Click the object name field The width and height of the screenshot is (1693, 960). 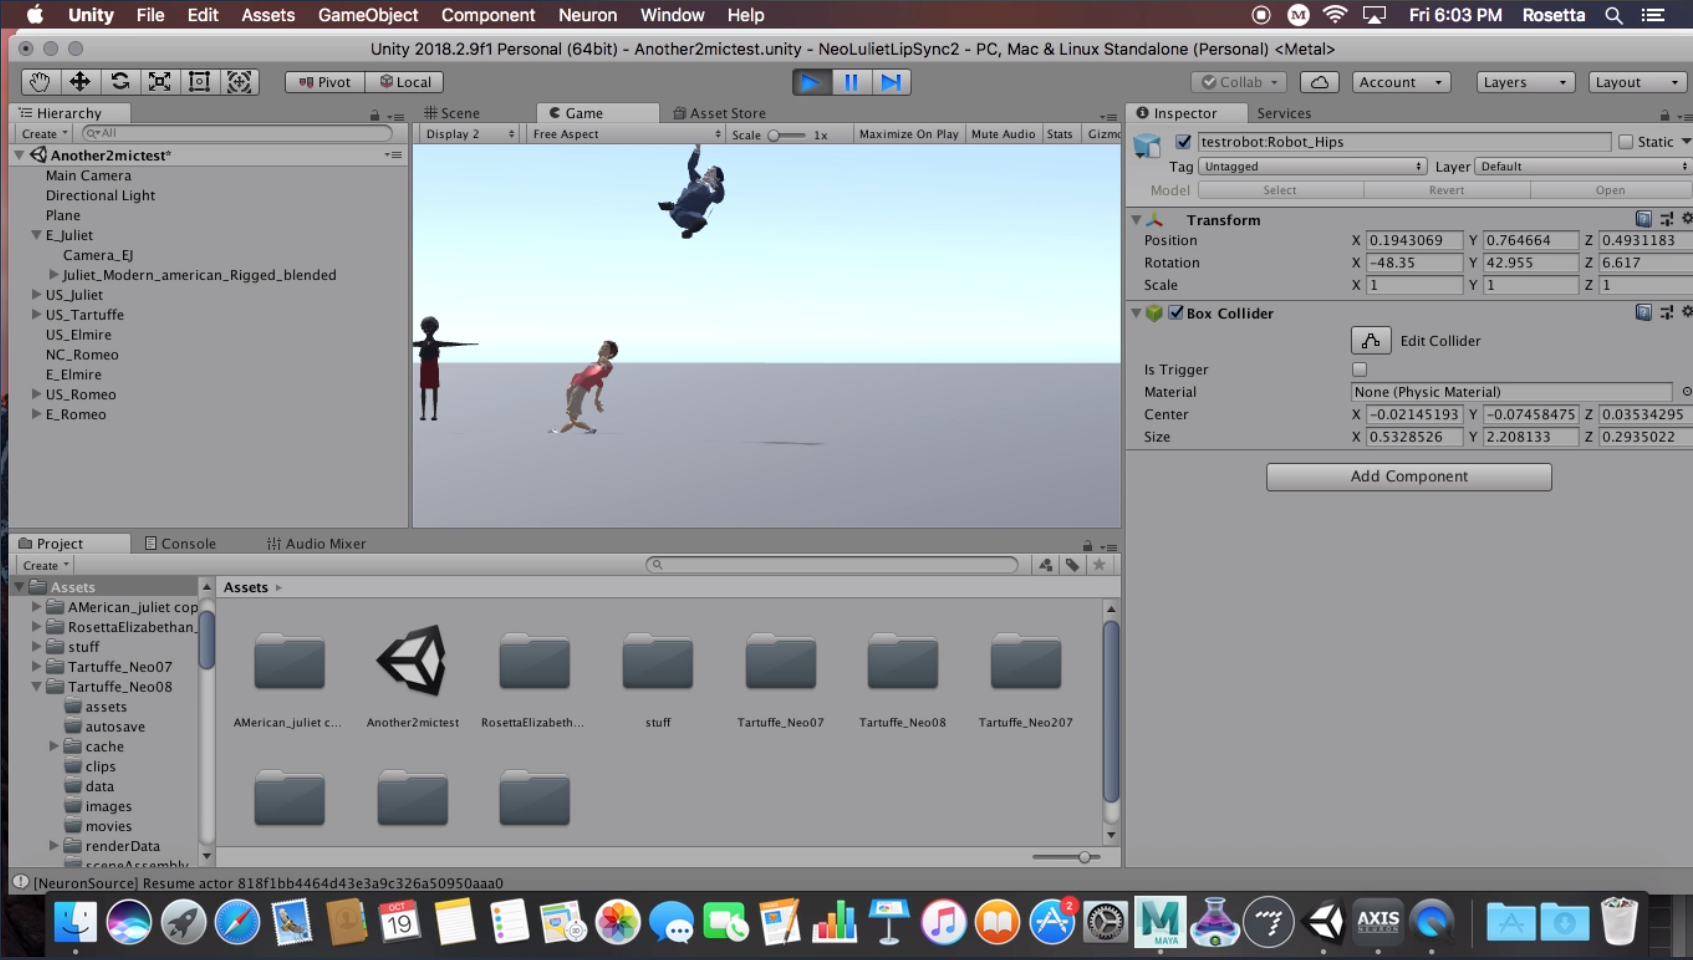click(1404, 142)
